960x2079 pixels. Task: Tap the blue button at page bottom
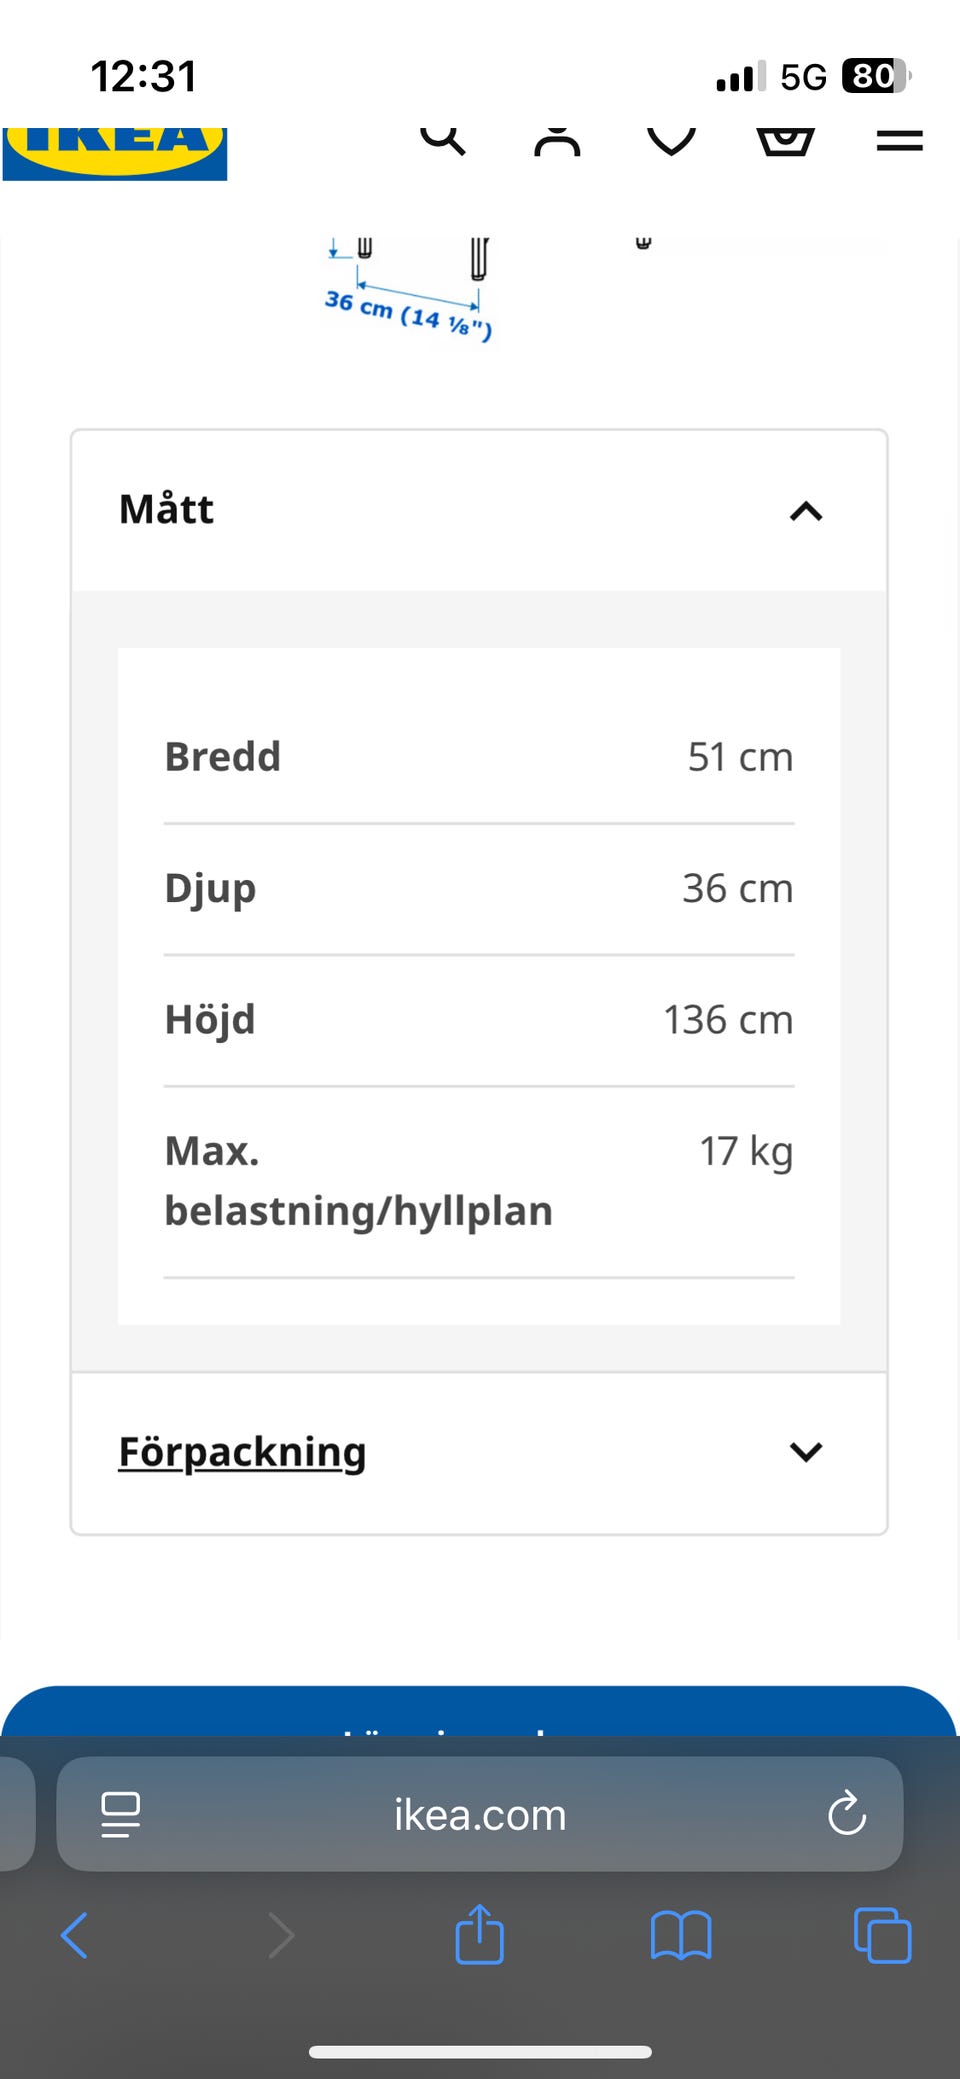pos(479,1711)
